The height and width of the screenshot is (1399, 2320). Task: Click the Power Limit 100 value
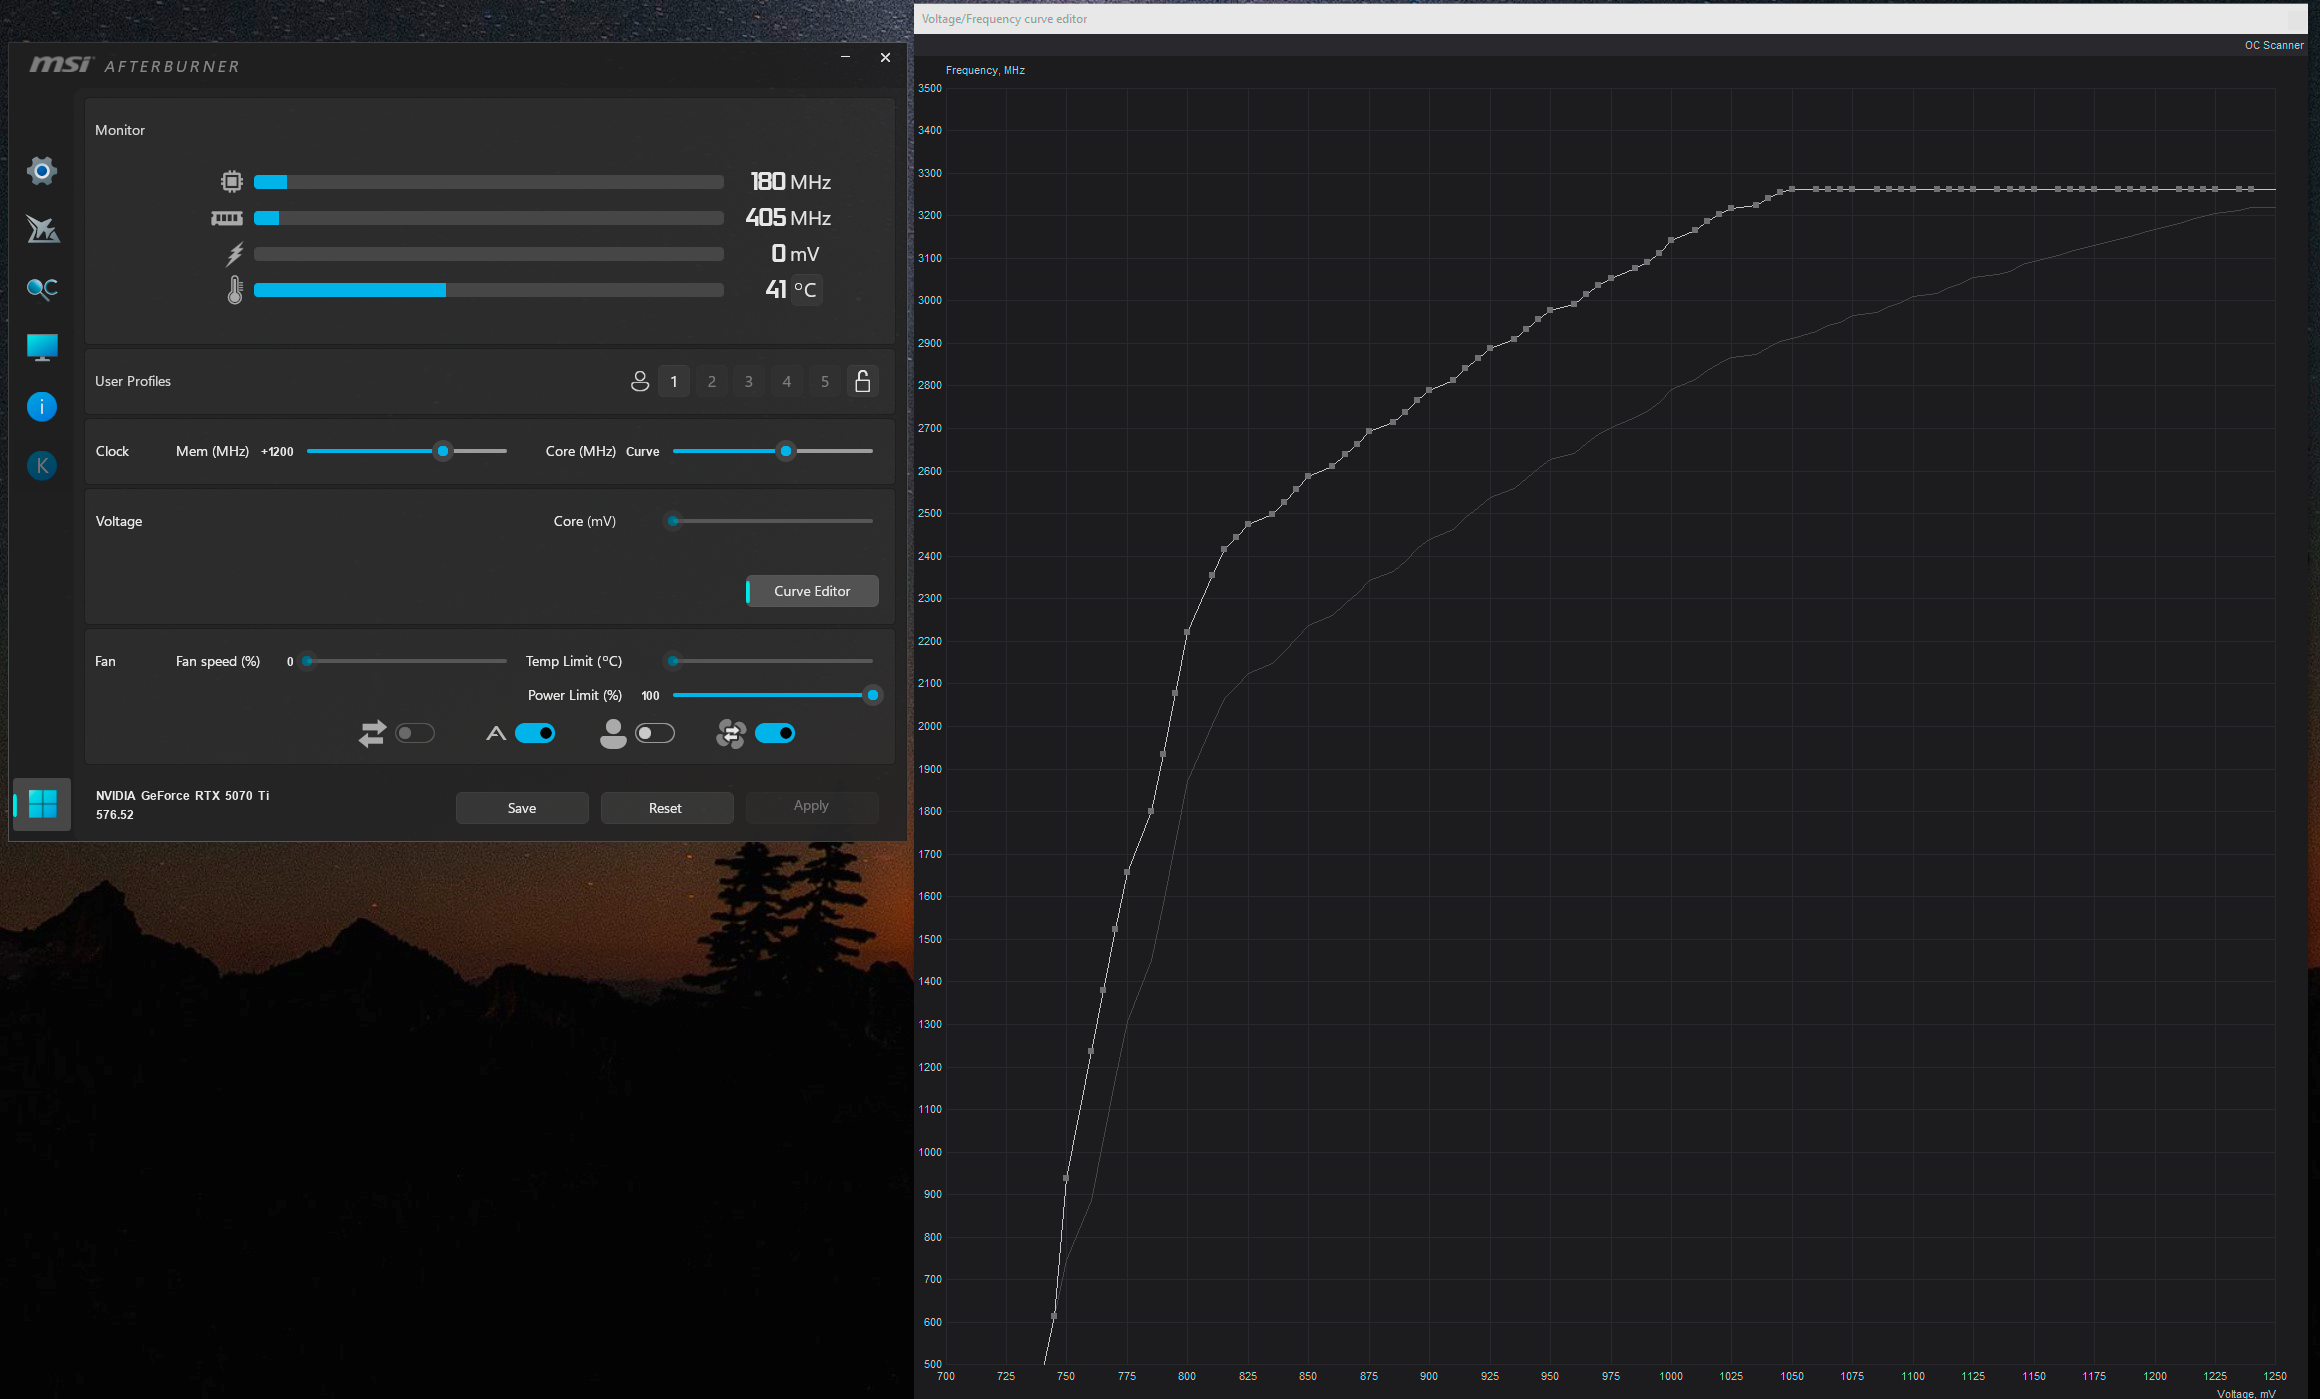(x=650, y=696)
